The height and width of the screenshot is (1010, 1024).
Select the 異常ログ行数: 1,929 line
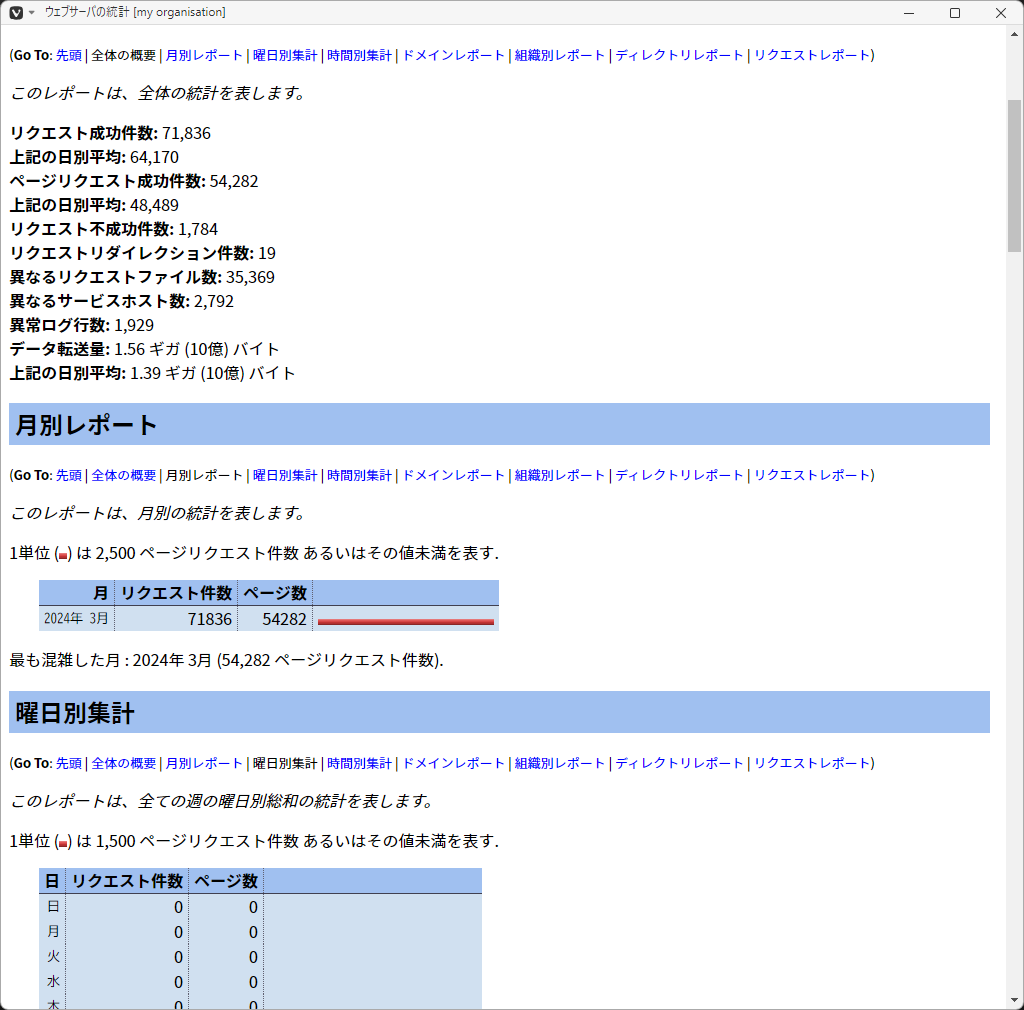(82, 325)
